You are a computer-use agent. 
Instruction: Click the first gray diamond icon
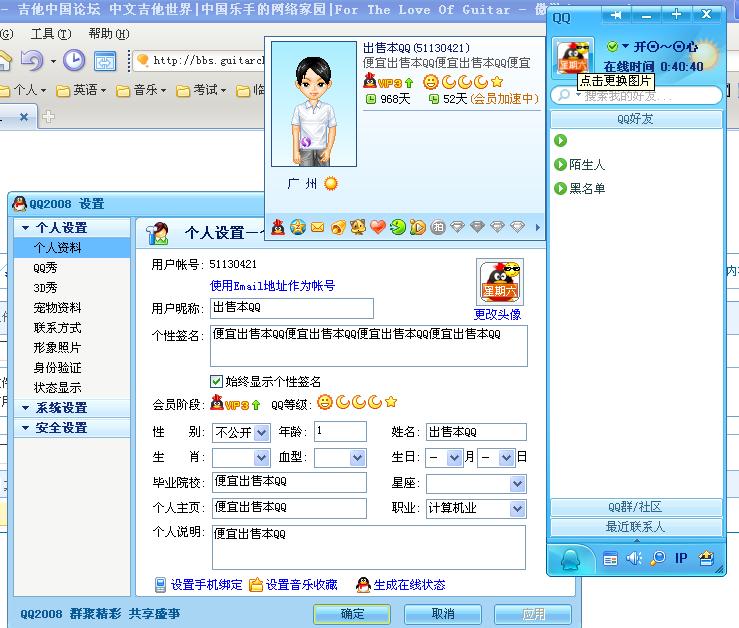[x=457, y=228]
